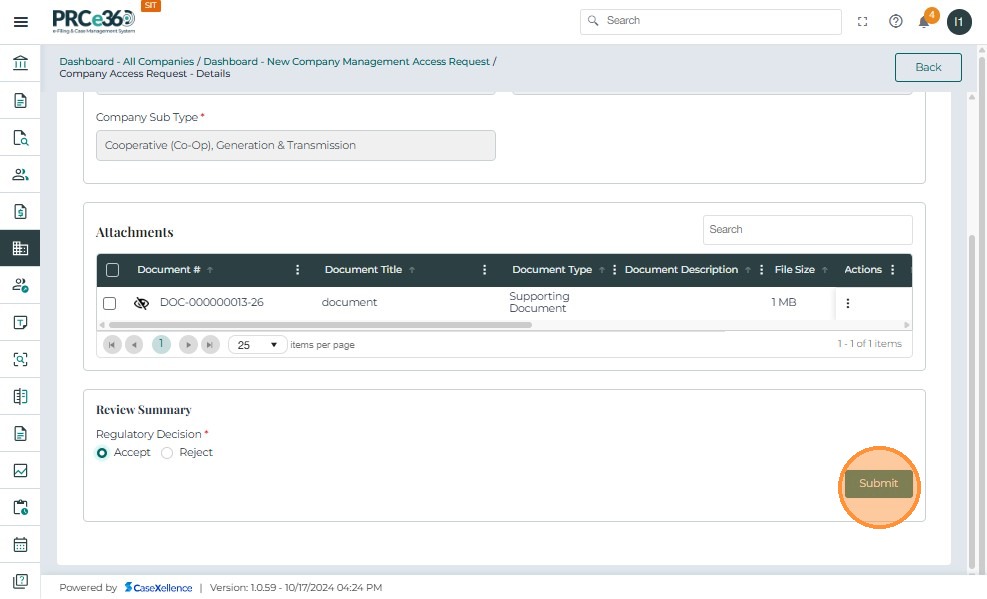Open the text template T sidebar icon

click(x=20, y=322)
